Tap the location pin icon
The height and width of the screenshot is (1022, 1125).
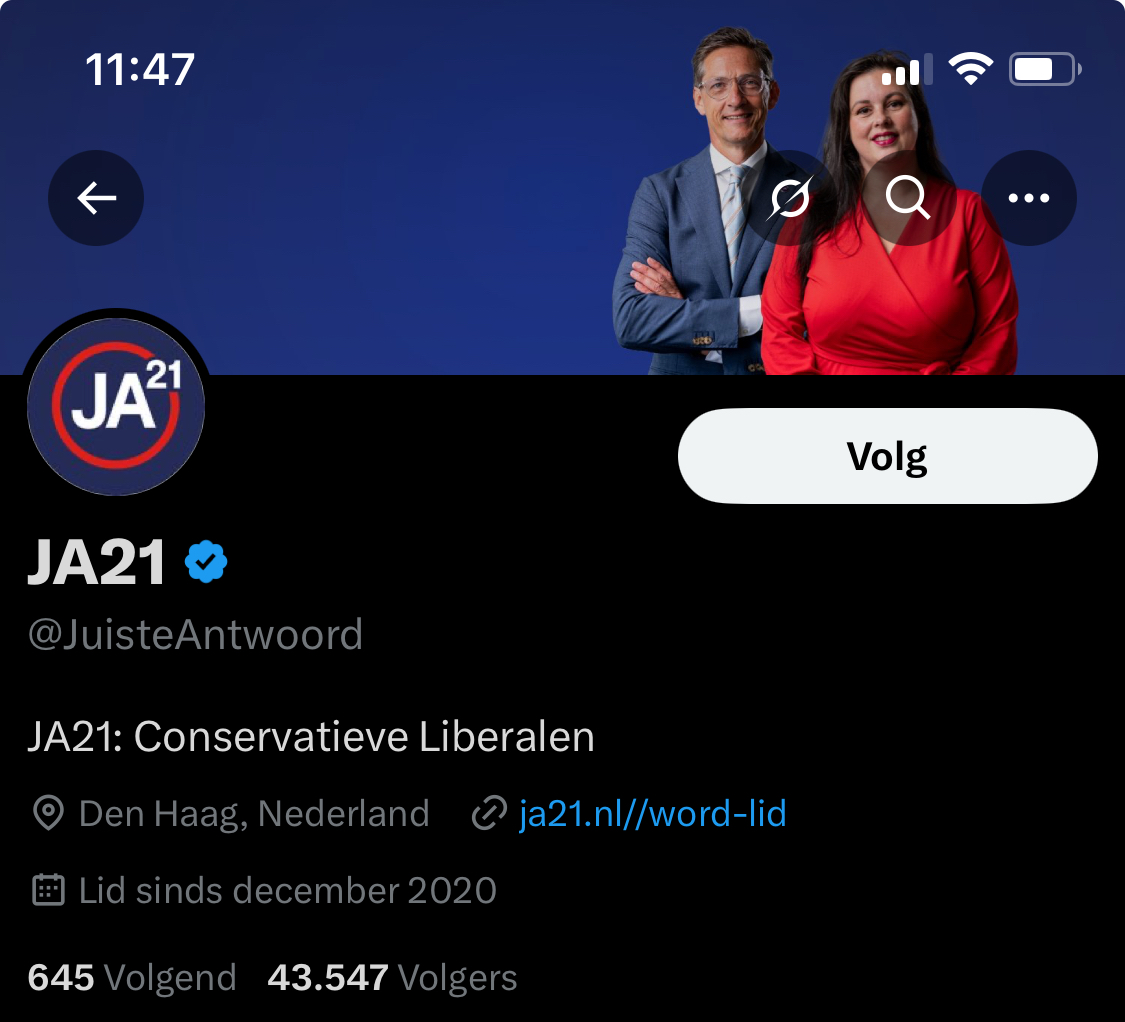pos(49,814)
